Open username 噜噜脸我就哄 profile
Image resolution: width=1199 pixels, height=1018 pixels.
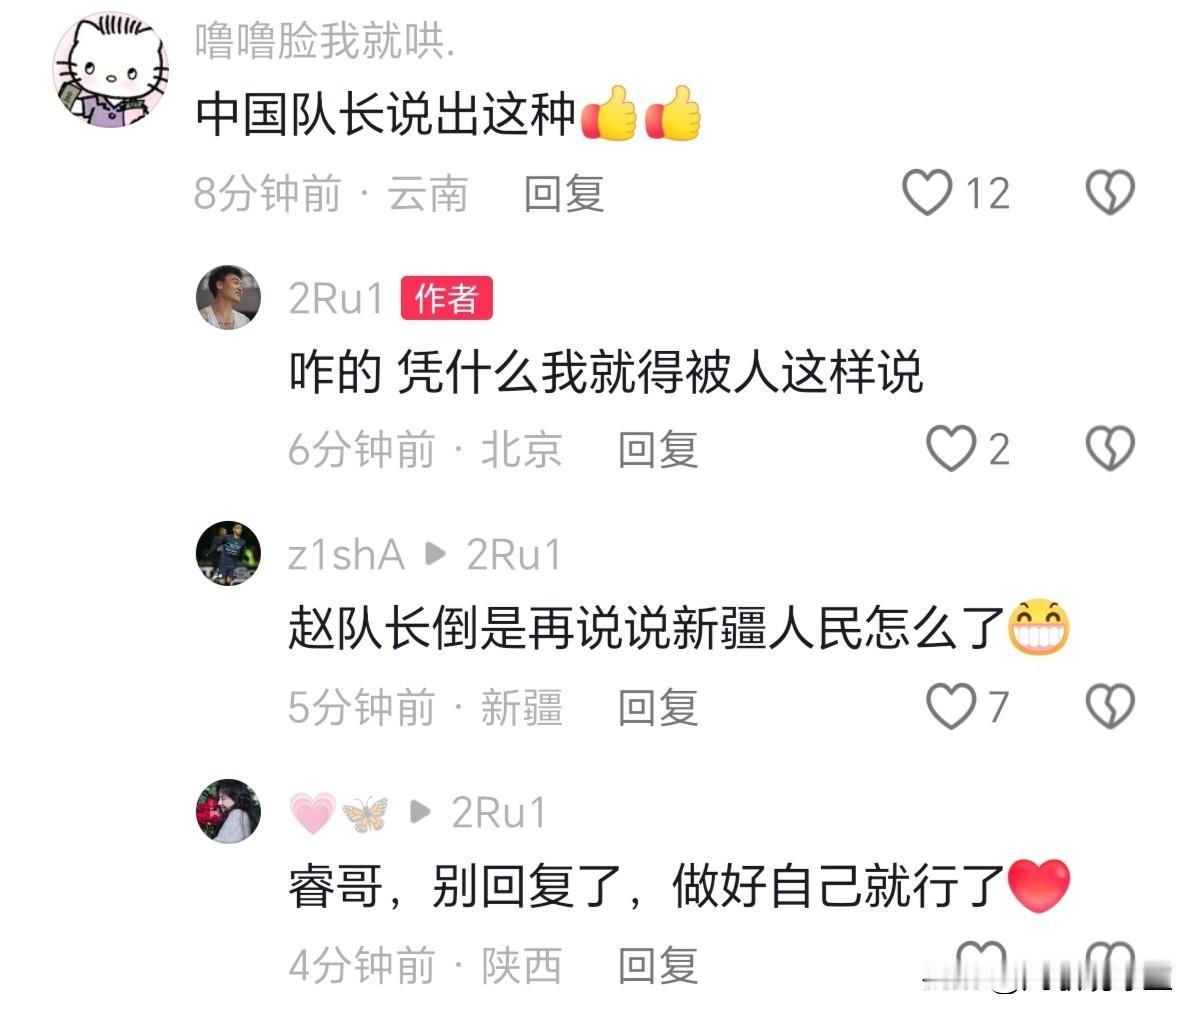click(324, 41)
